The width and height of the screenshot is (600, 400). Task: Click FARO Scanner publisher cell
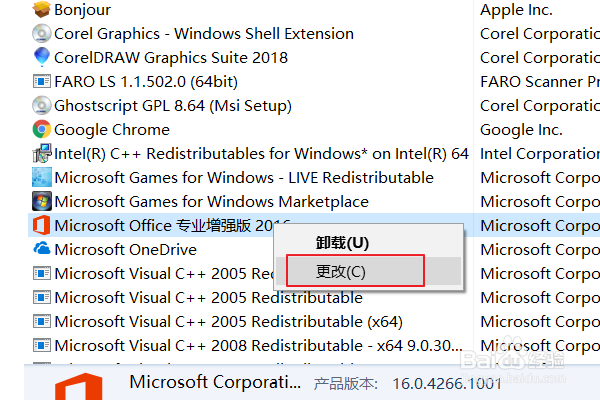539,81
